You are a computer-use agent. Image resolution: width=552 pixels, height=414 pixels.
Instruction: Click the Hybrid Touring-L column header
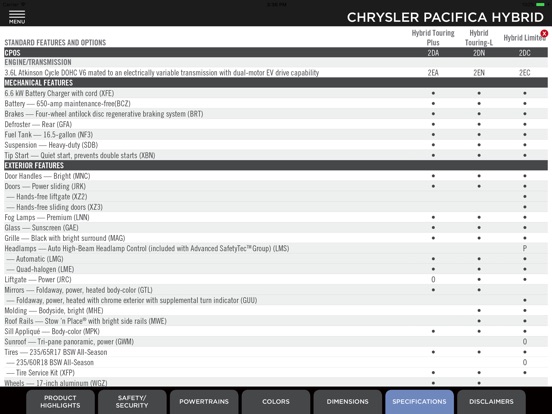[x=479, y=38]
